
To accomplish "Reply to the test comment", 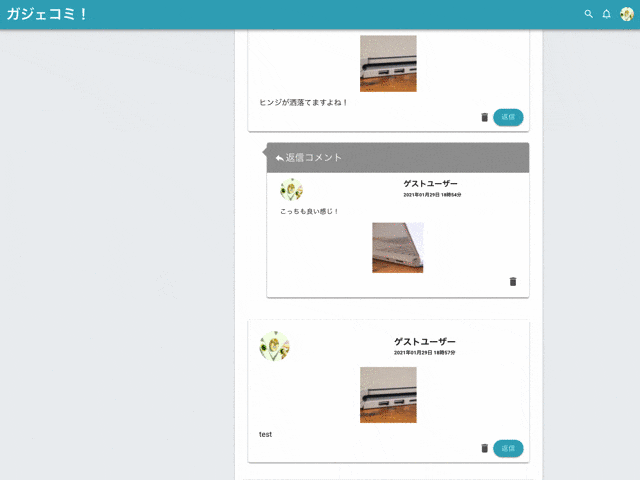I will click(x=508, y=448).
